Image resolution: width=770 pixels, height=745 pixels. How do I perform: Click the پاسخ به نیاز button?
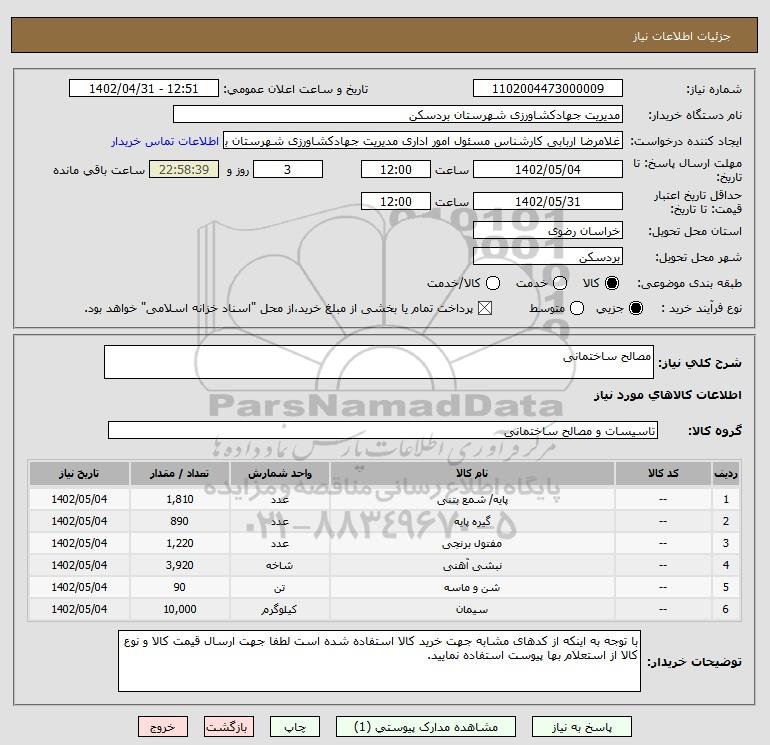click(x=582, y=727)
